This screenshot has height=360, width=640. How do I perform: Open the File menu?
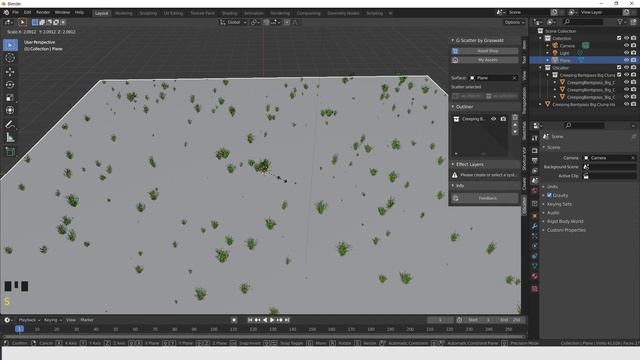tap(15, 13)
